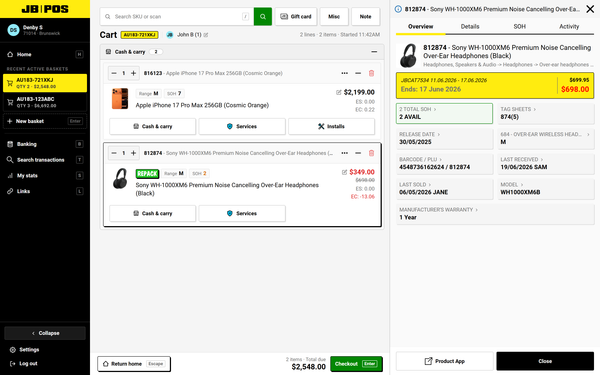The height and width of the screenshot is (375, 600).
Task: Focus the Search SKU or scan field
Action: coord(177,16)
